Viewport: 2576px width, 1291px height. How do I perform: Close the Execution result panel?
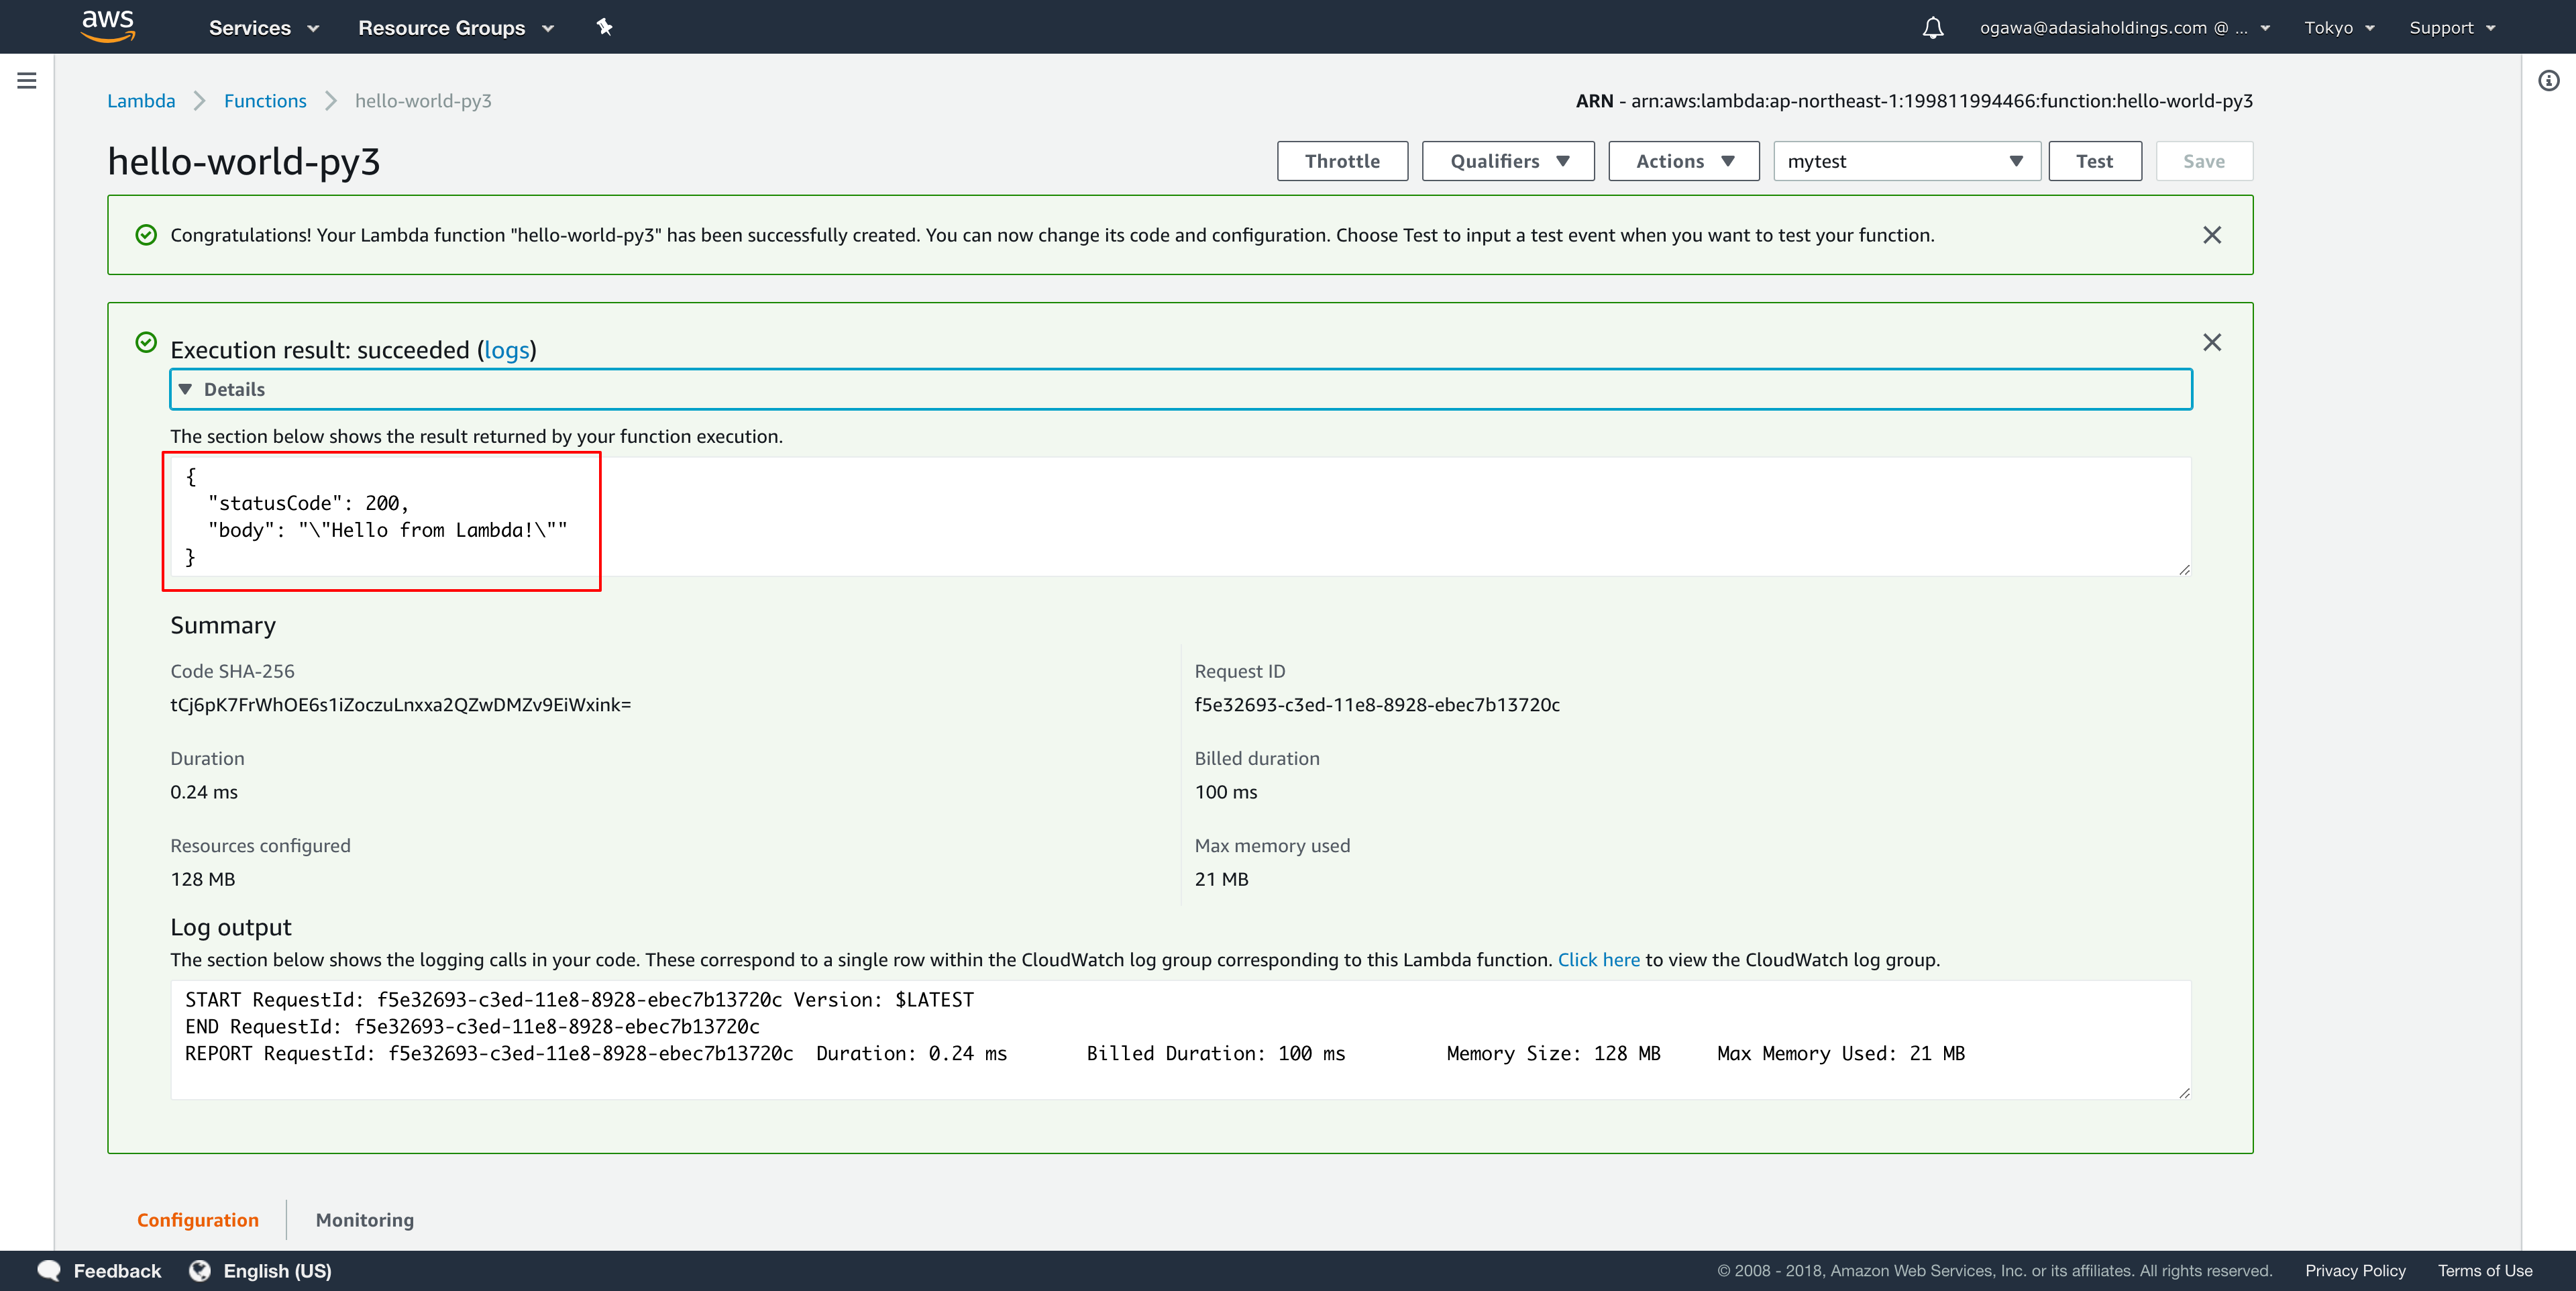pos(2211,343)
